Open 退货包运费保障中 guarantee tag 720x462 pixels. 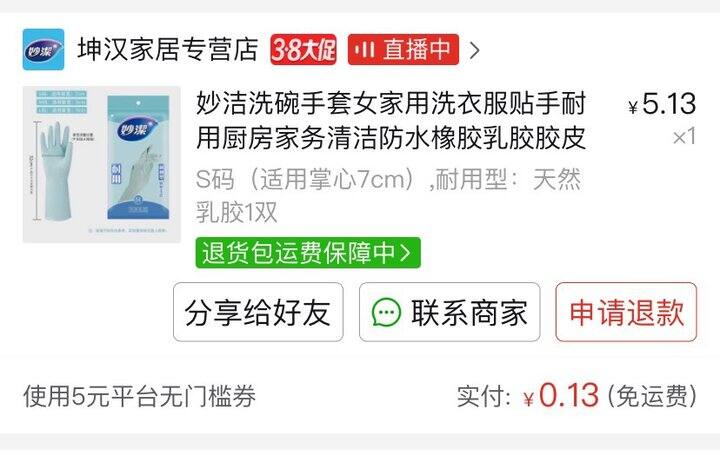pos(308,253)
